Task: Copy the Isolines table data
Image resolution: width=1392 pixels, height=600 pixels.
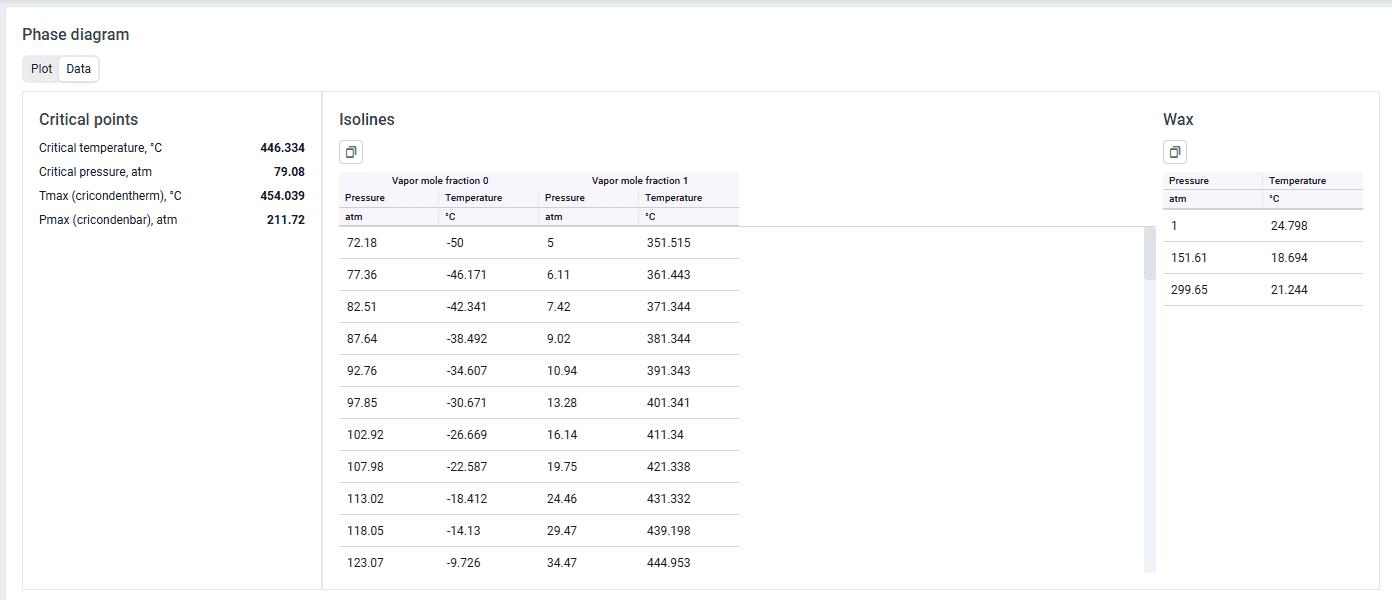Action: point(351,152)
